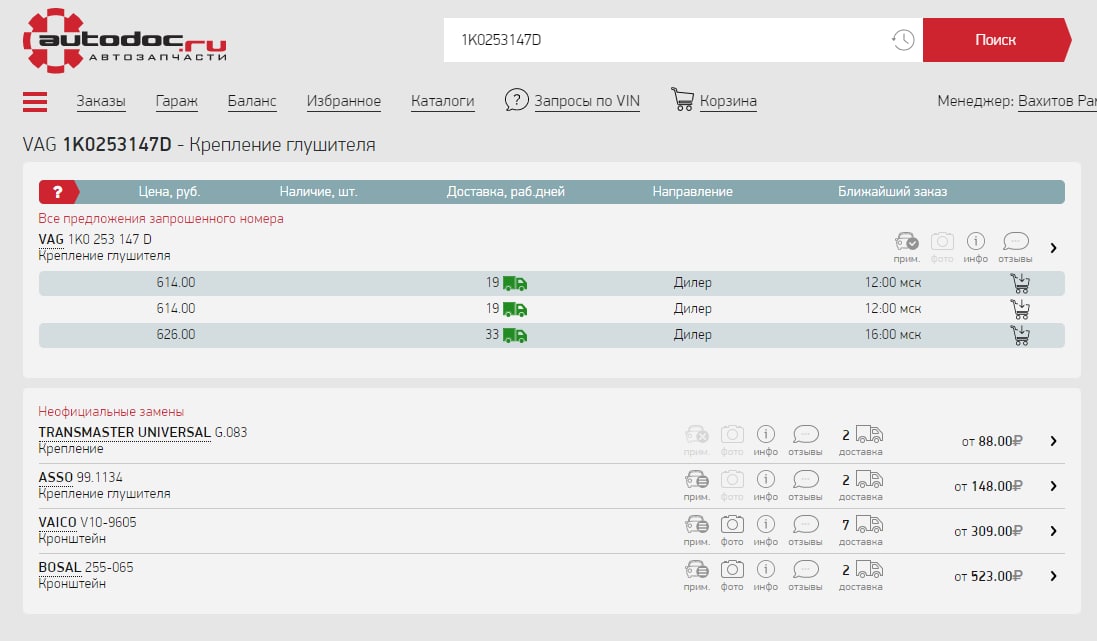Click the ASSO brand link

click(x=56, y=477)
